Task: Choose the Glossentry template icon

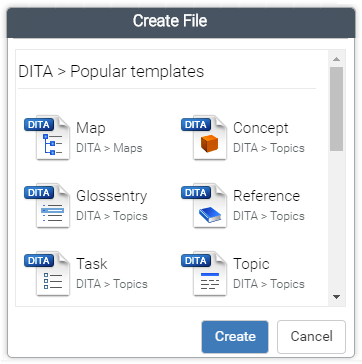Action: pyautogui.click(x=47, y=206)
